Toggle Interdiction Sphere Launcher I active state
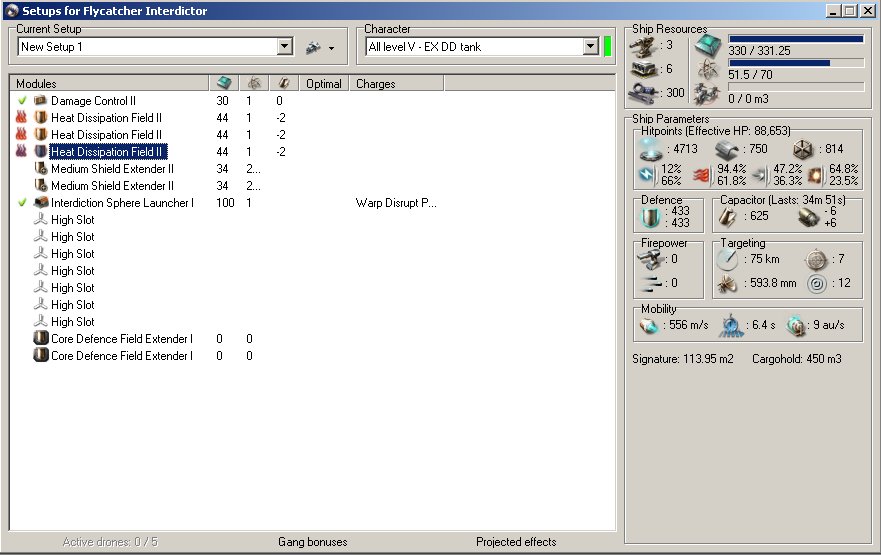 pos(22,202)
